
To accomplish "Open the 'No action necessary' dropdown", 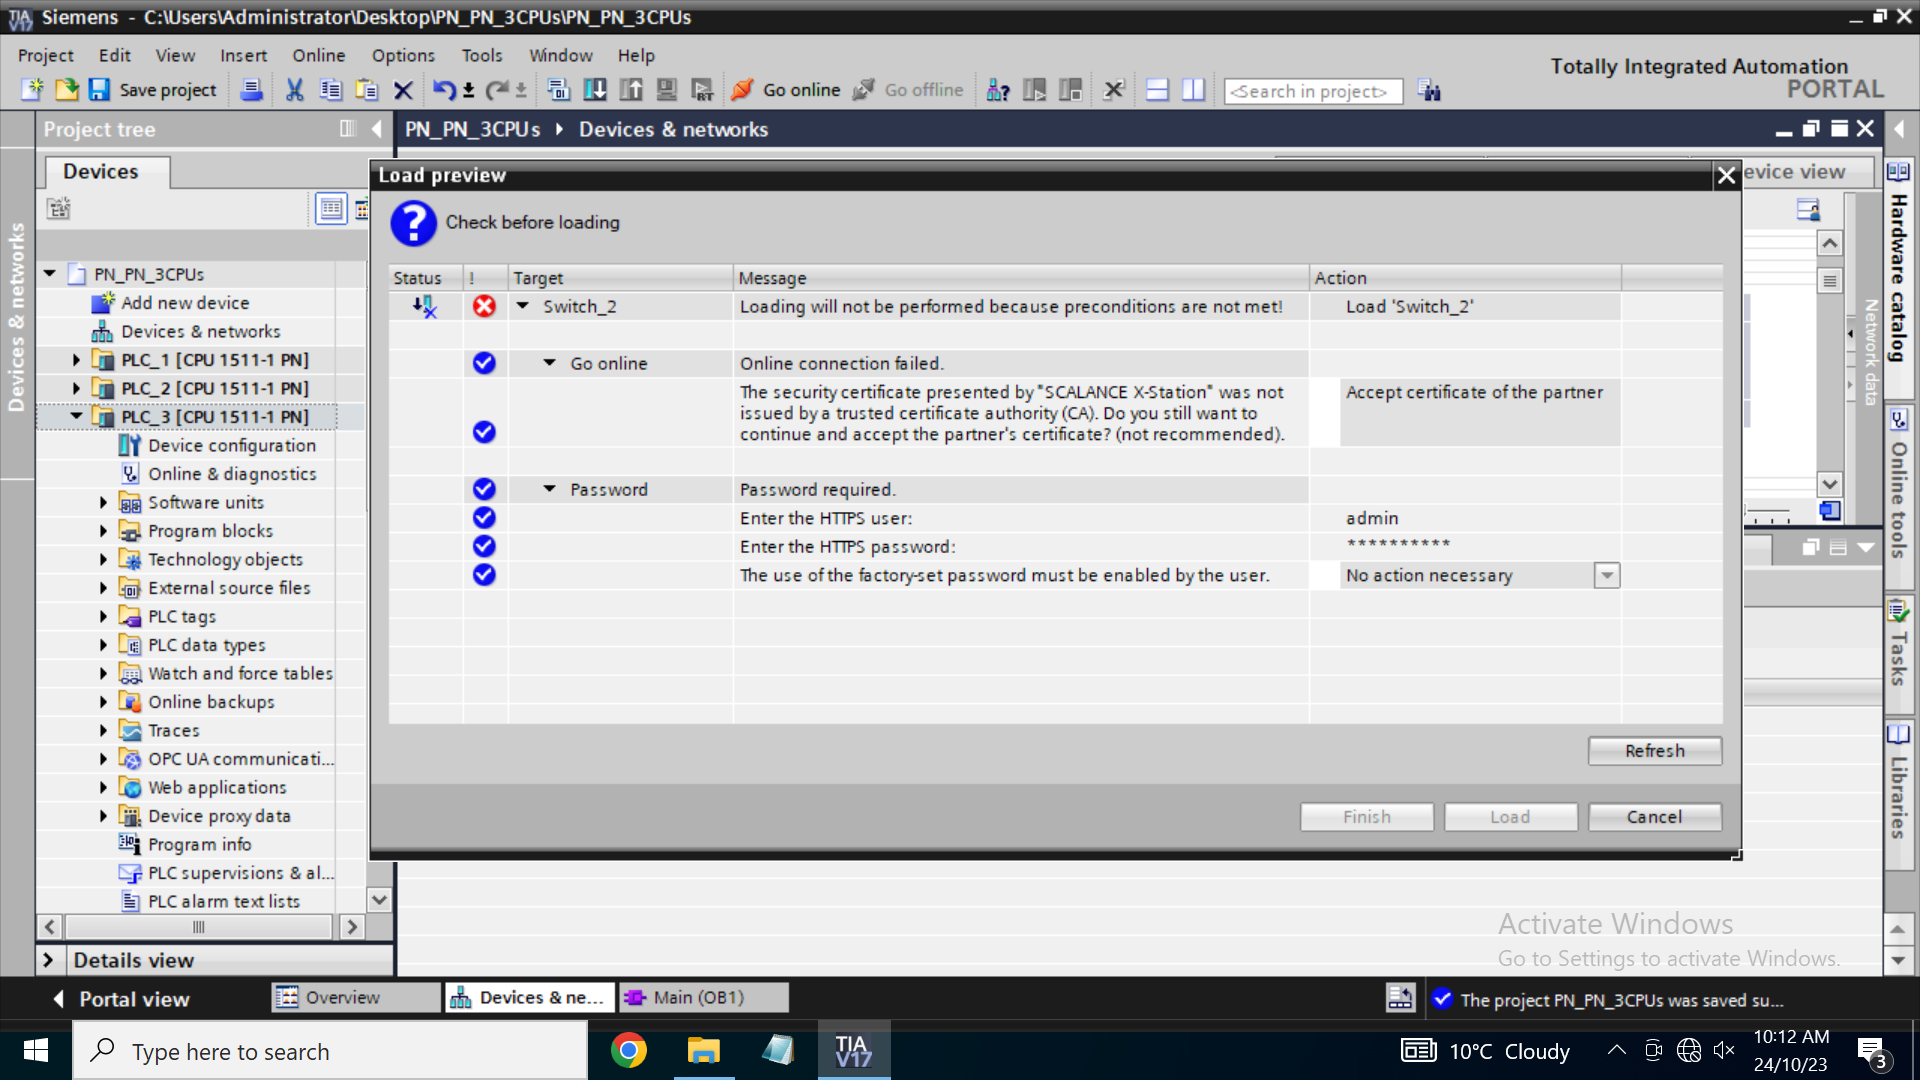I will [x=1606, y=575].
